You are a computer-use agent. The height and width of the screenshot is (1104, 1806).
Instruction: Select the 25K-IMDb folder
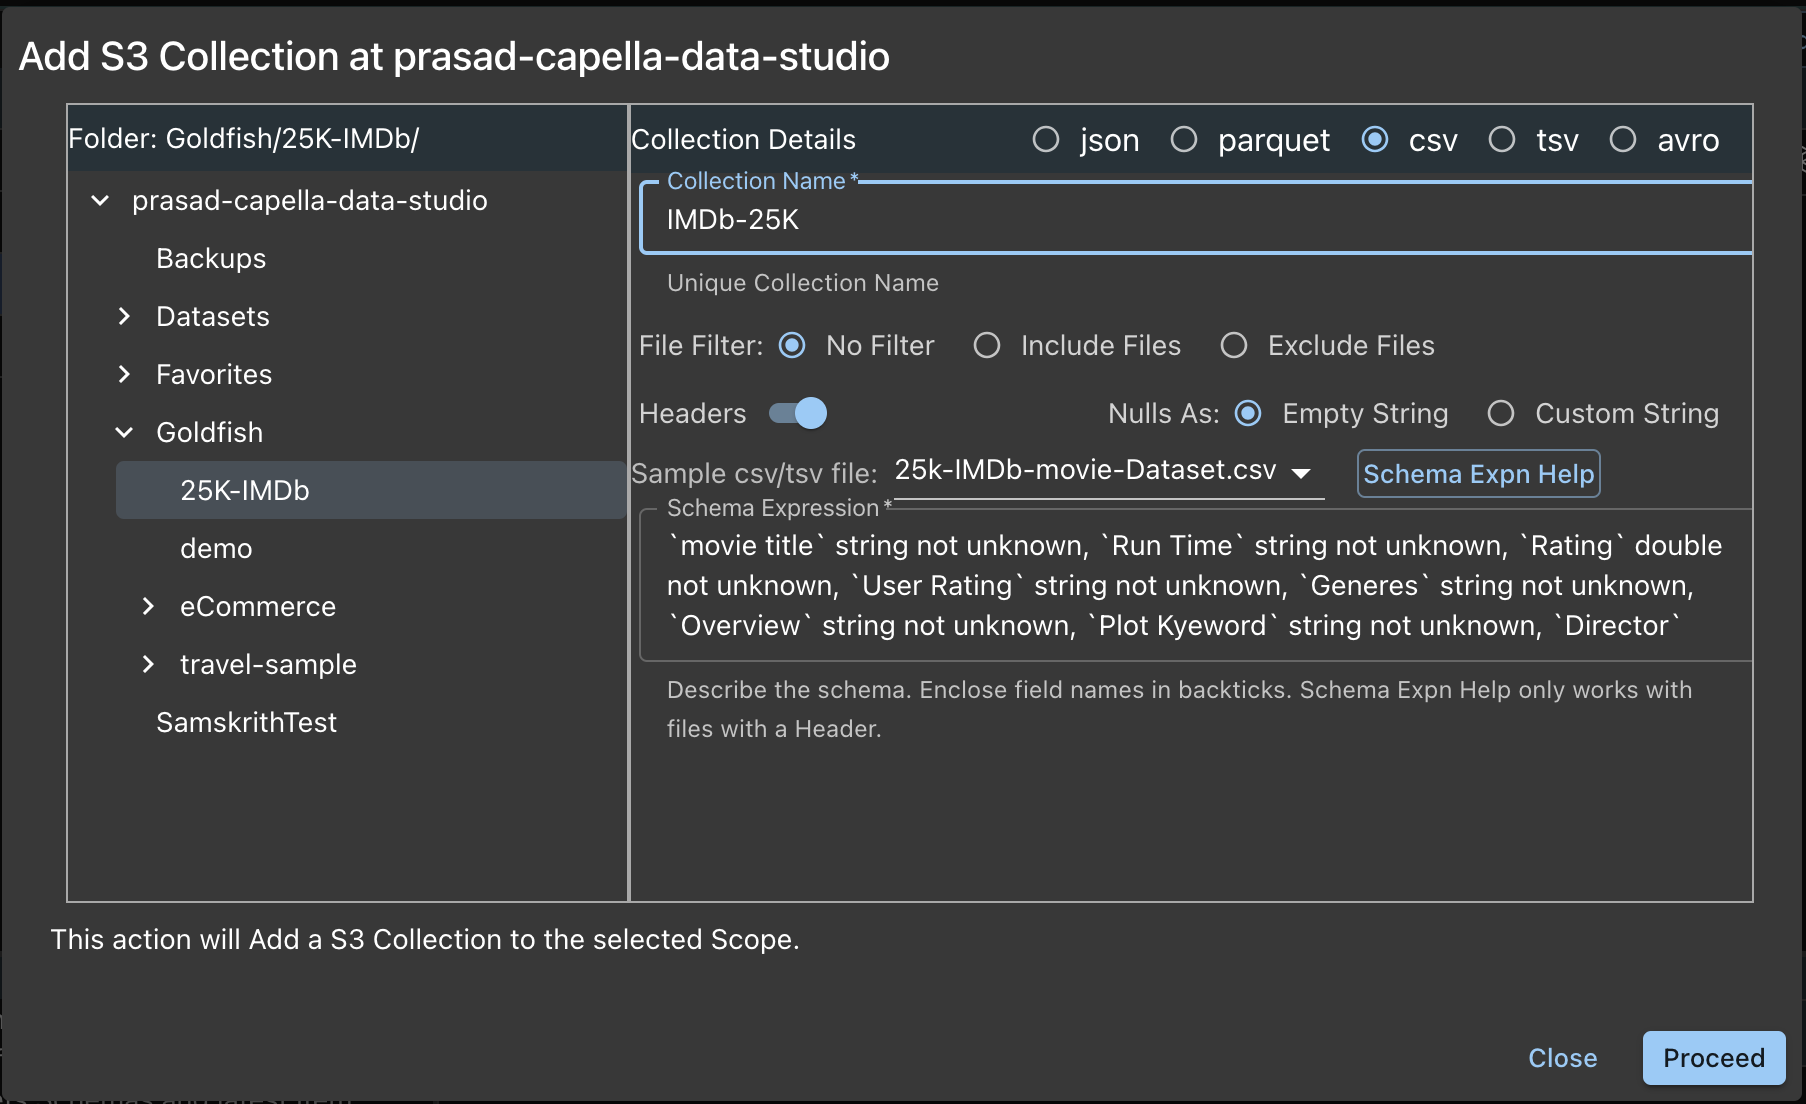(371, 490)
